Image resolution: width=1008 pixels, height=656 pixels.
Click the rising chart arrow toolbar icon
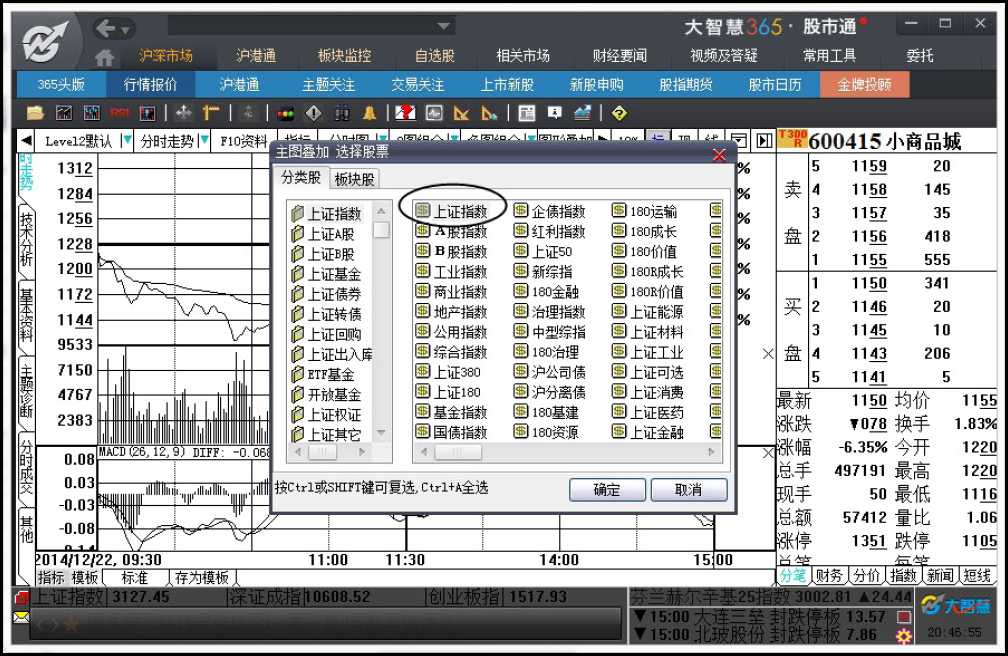(x=582, y=114)
